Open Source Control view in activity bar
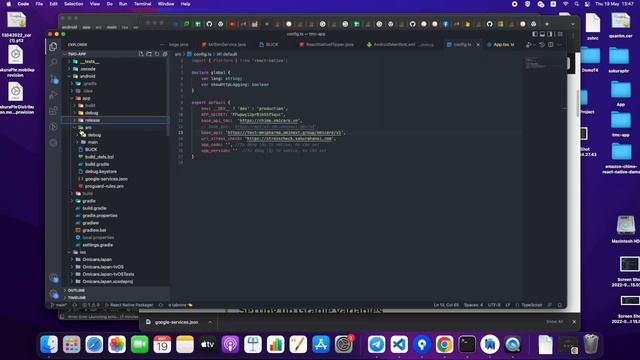Viewport: 640px width, 360px height. pyautogui.click(x=53, y=79)
